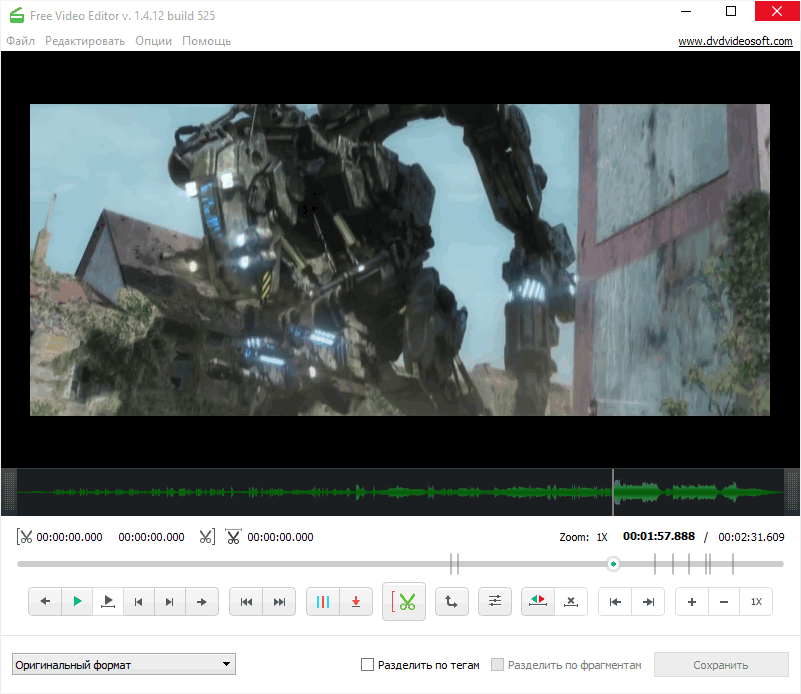Play selection with the underlined play icon
The height and width of the screenshot is (694, 801).
coord(108,602)
